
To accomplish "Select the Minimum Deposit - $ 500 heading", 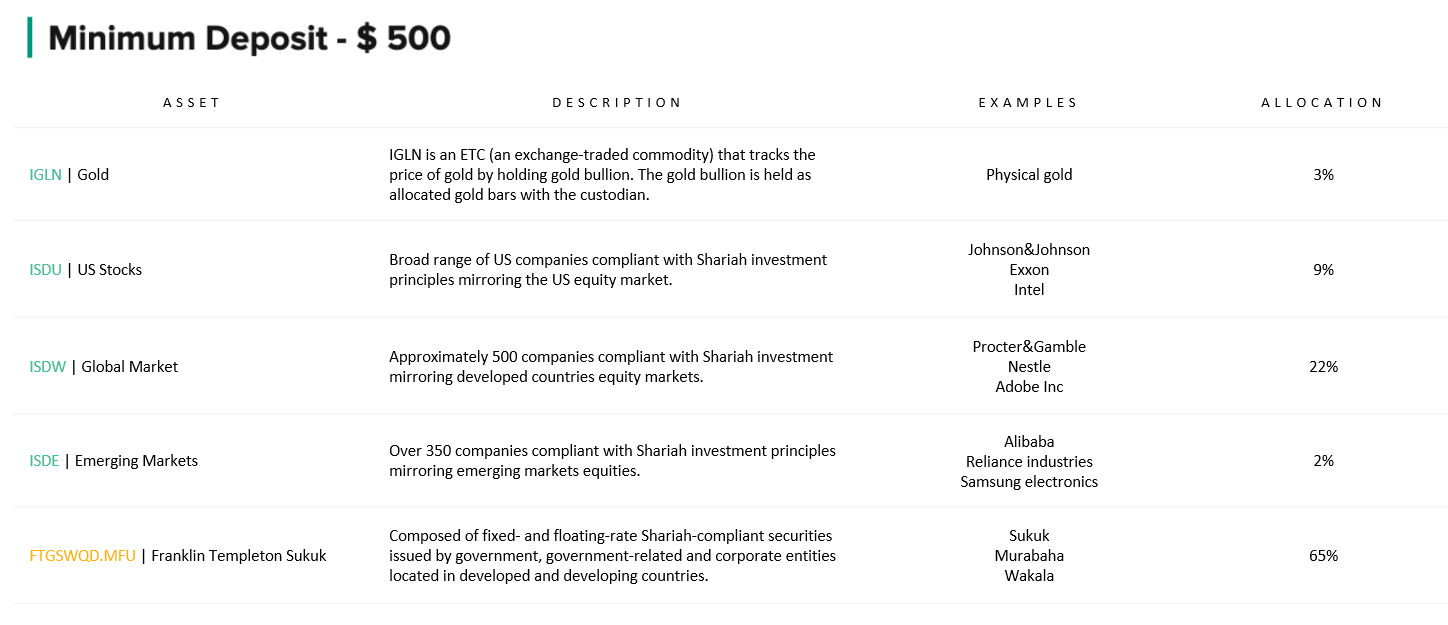I will (250, 38).
